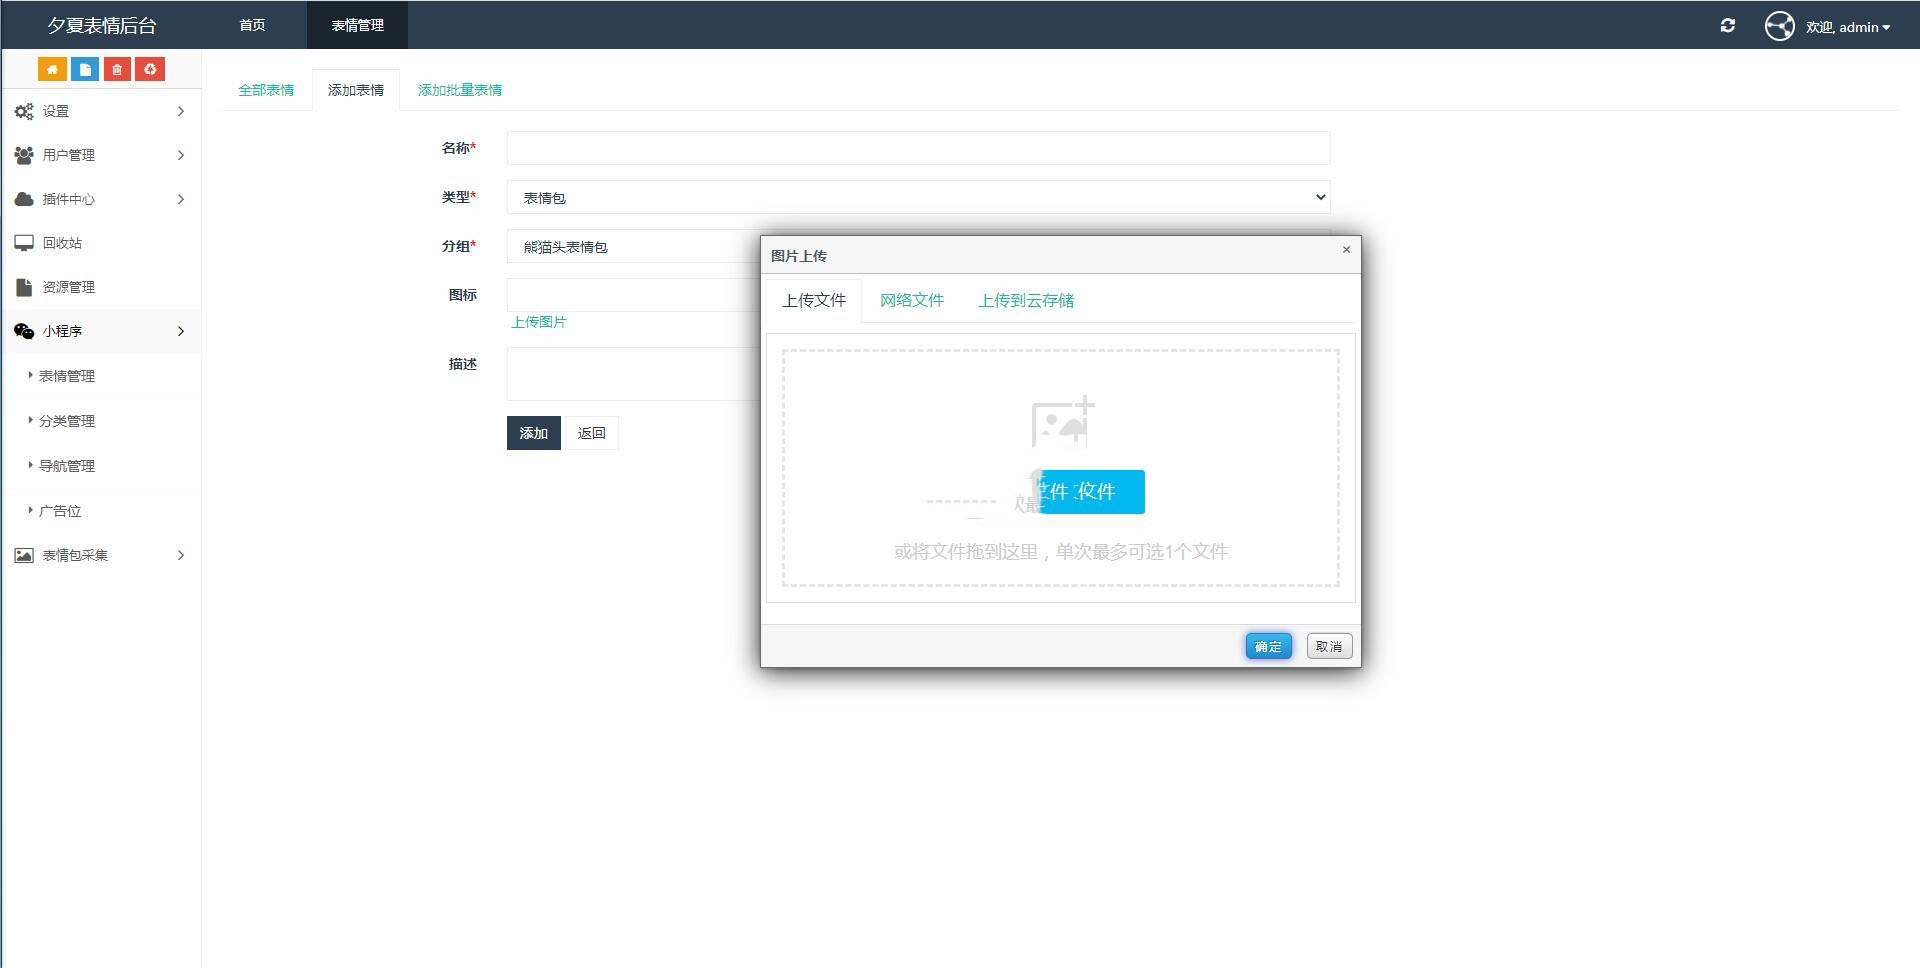Open 回收站 sidebar item
Viewport: 1920px width, 968px height.
(101, 243)
